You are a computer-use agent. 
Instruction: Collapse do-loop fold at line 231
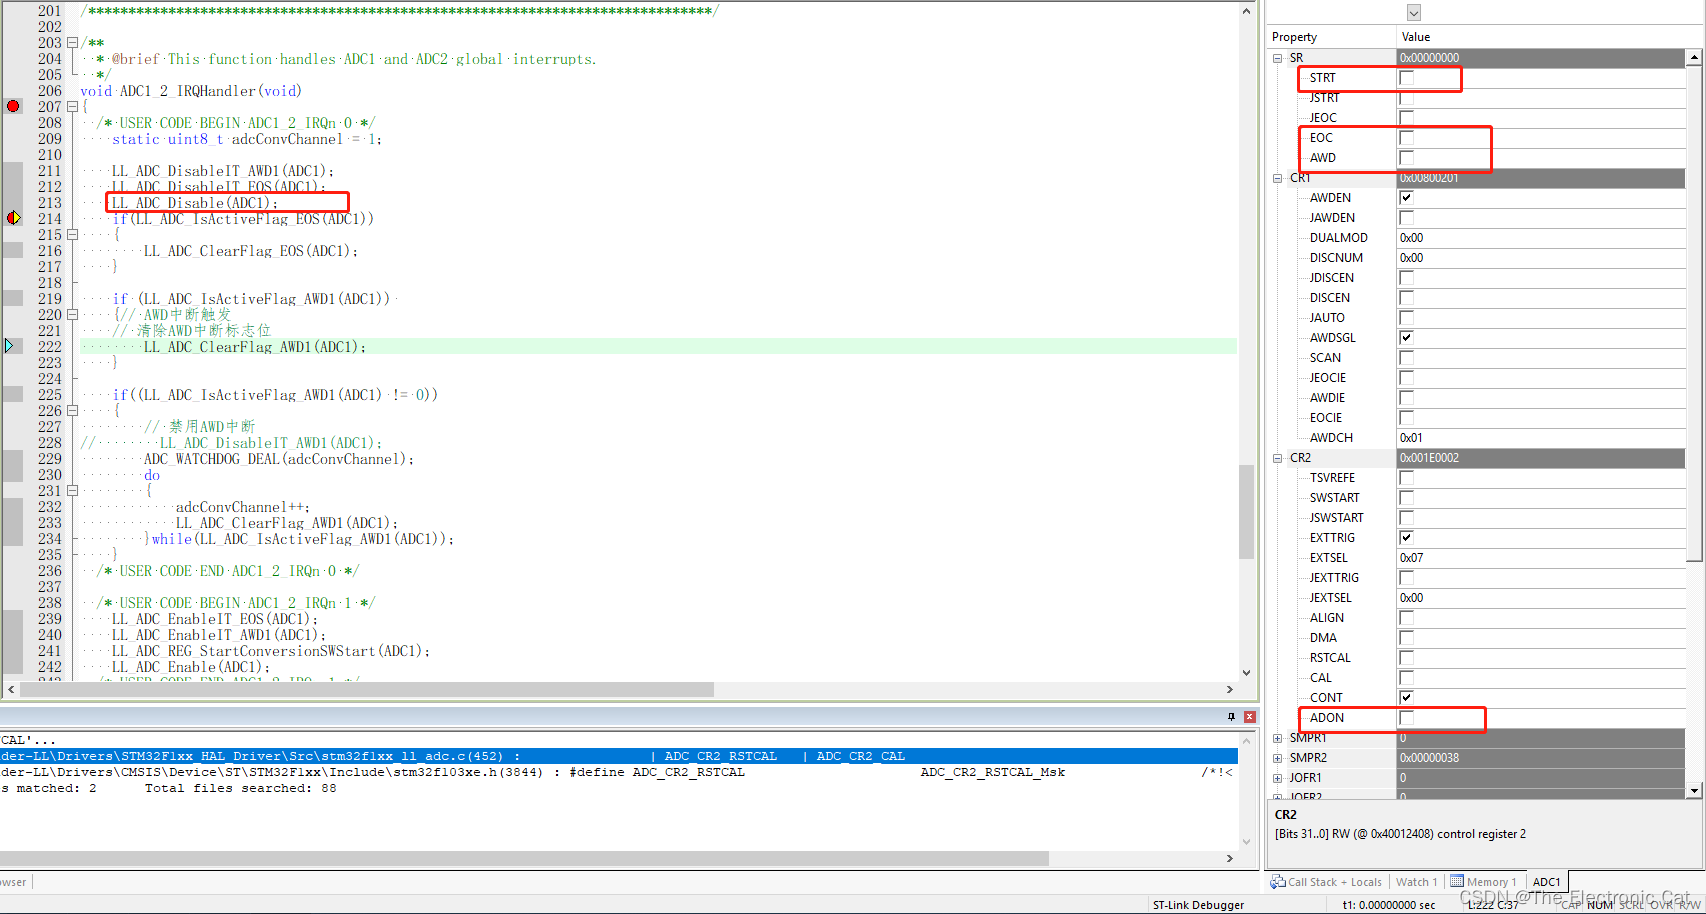[x=72, y=491]
